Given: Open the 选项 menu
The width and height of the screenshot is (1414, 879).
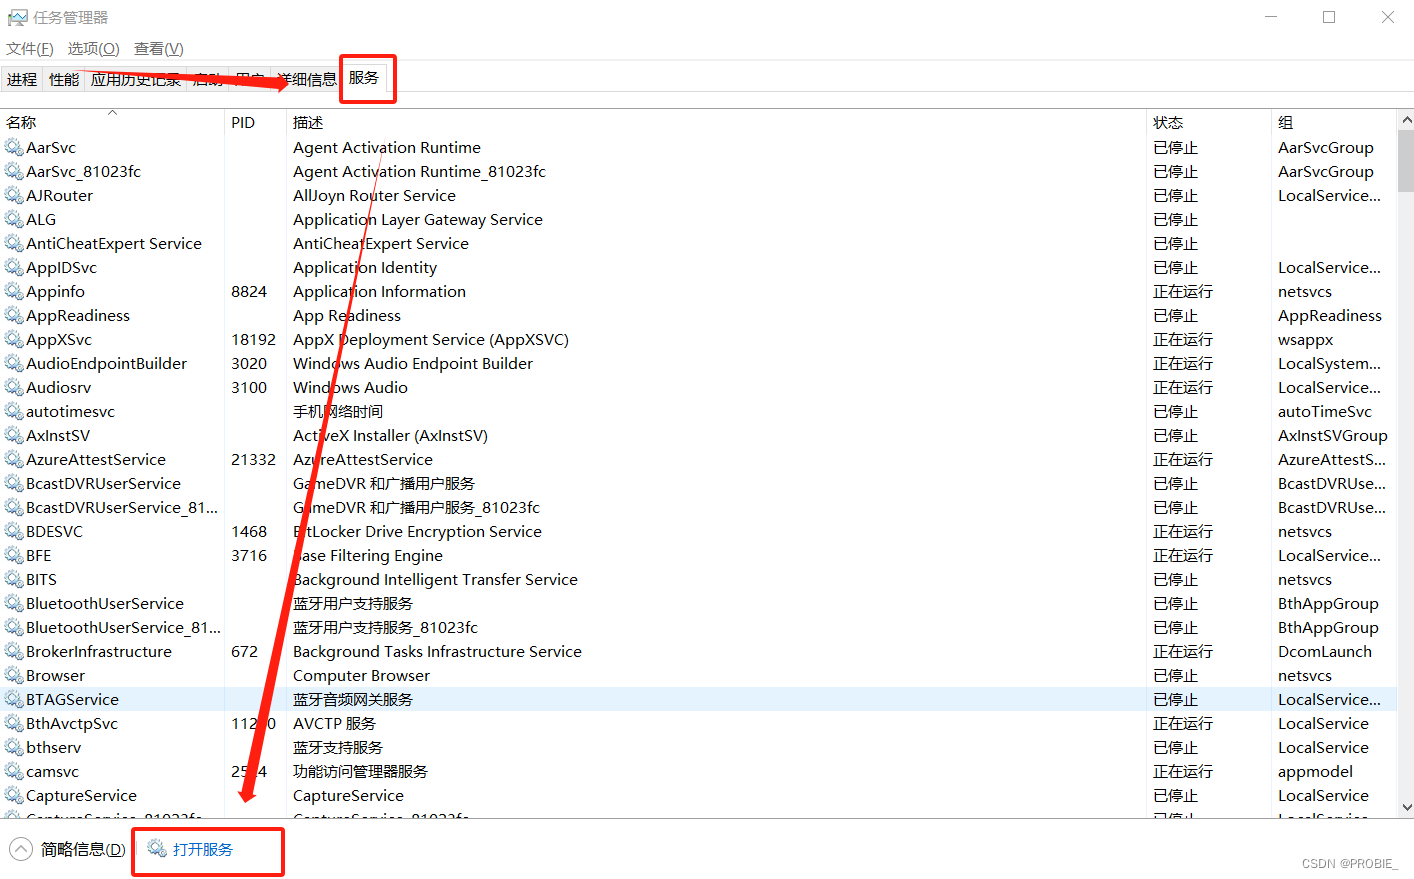Looking at the screenshot, I should tap(94, 49).
